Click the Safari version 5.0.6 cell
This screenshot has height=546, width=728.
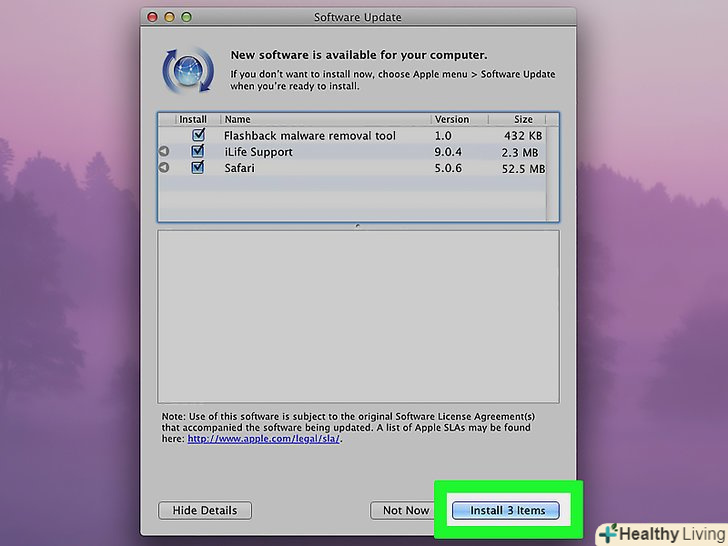pos(448,168)
